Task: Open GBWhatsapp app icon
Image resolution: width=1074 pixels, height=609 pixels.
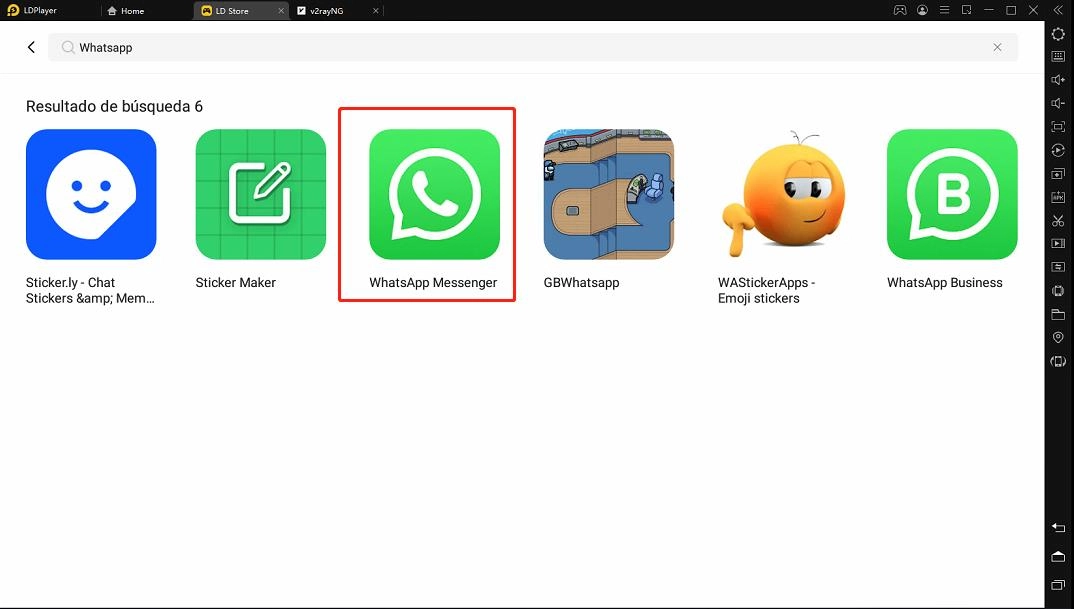Action: tap(609, 195)
